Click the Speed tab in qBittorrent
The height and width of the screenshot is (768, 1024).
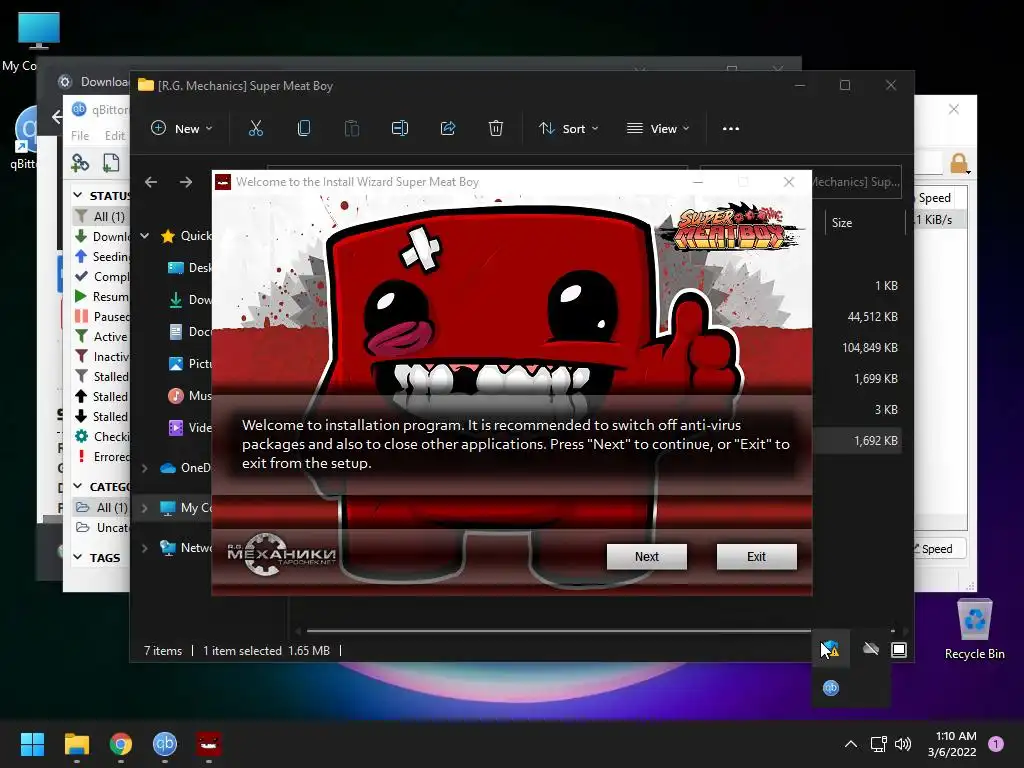pos(938,549)
